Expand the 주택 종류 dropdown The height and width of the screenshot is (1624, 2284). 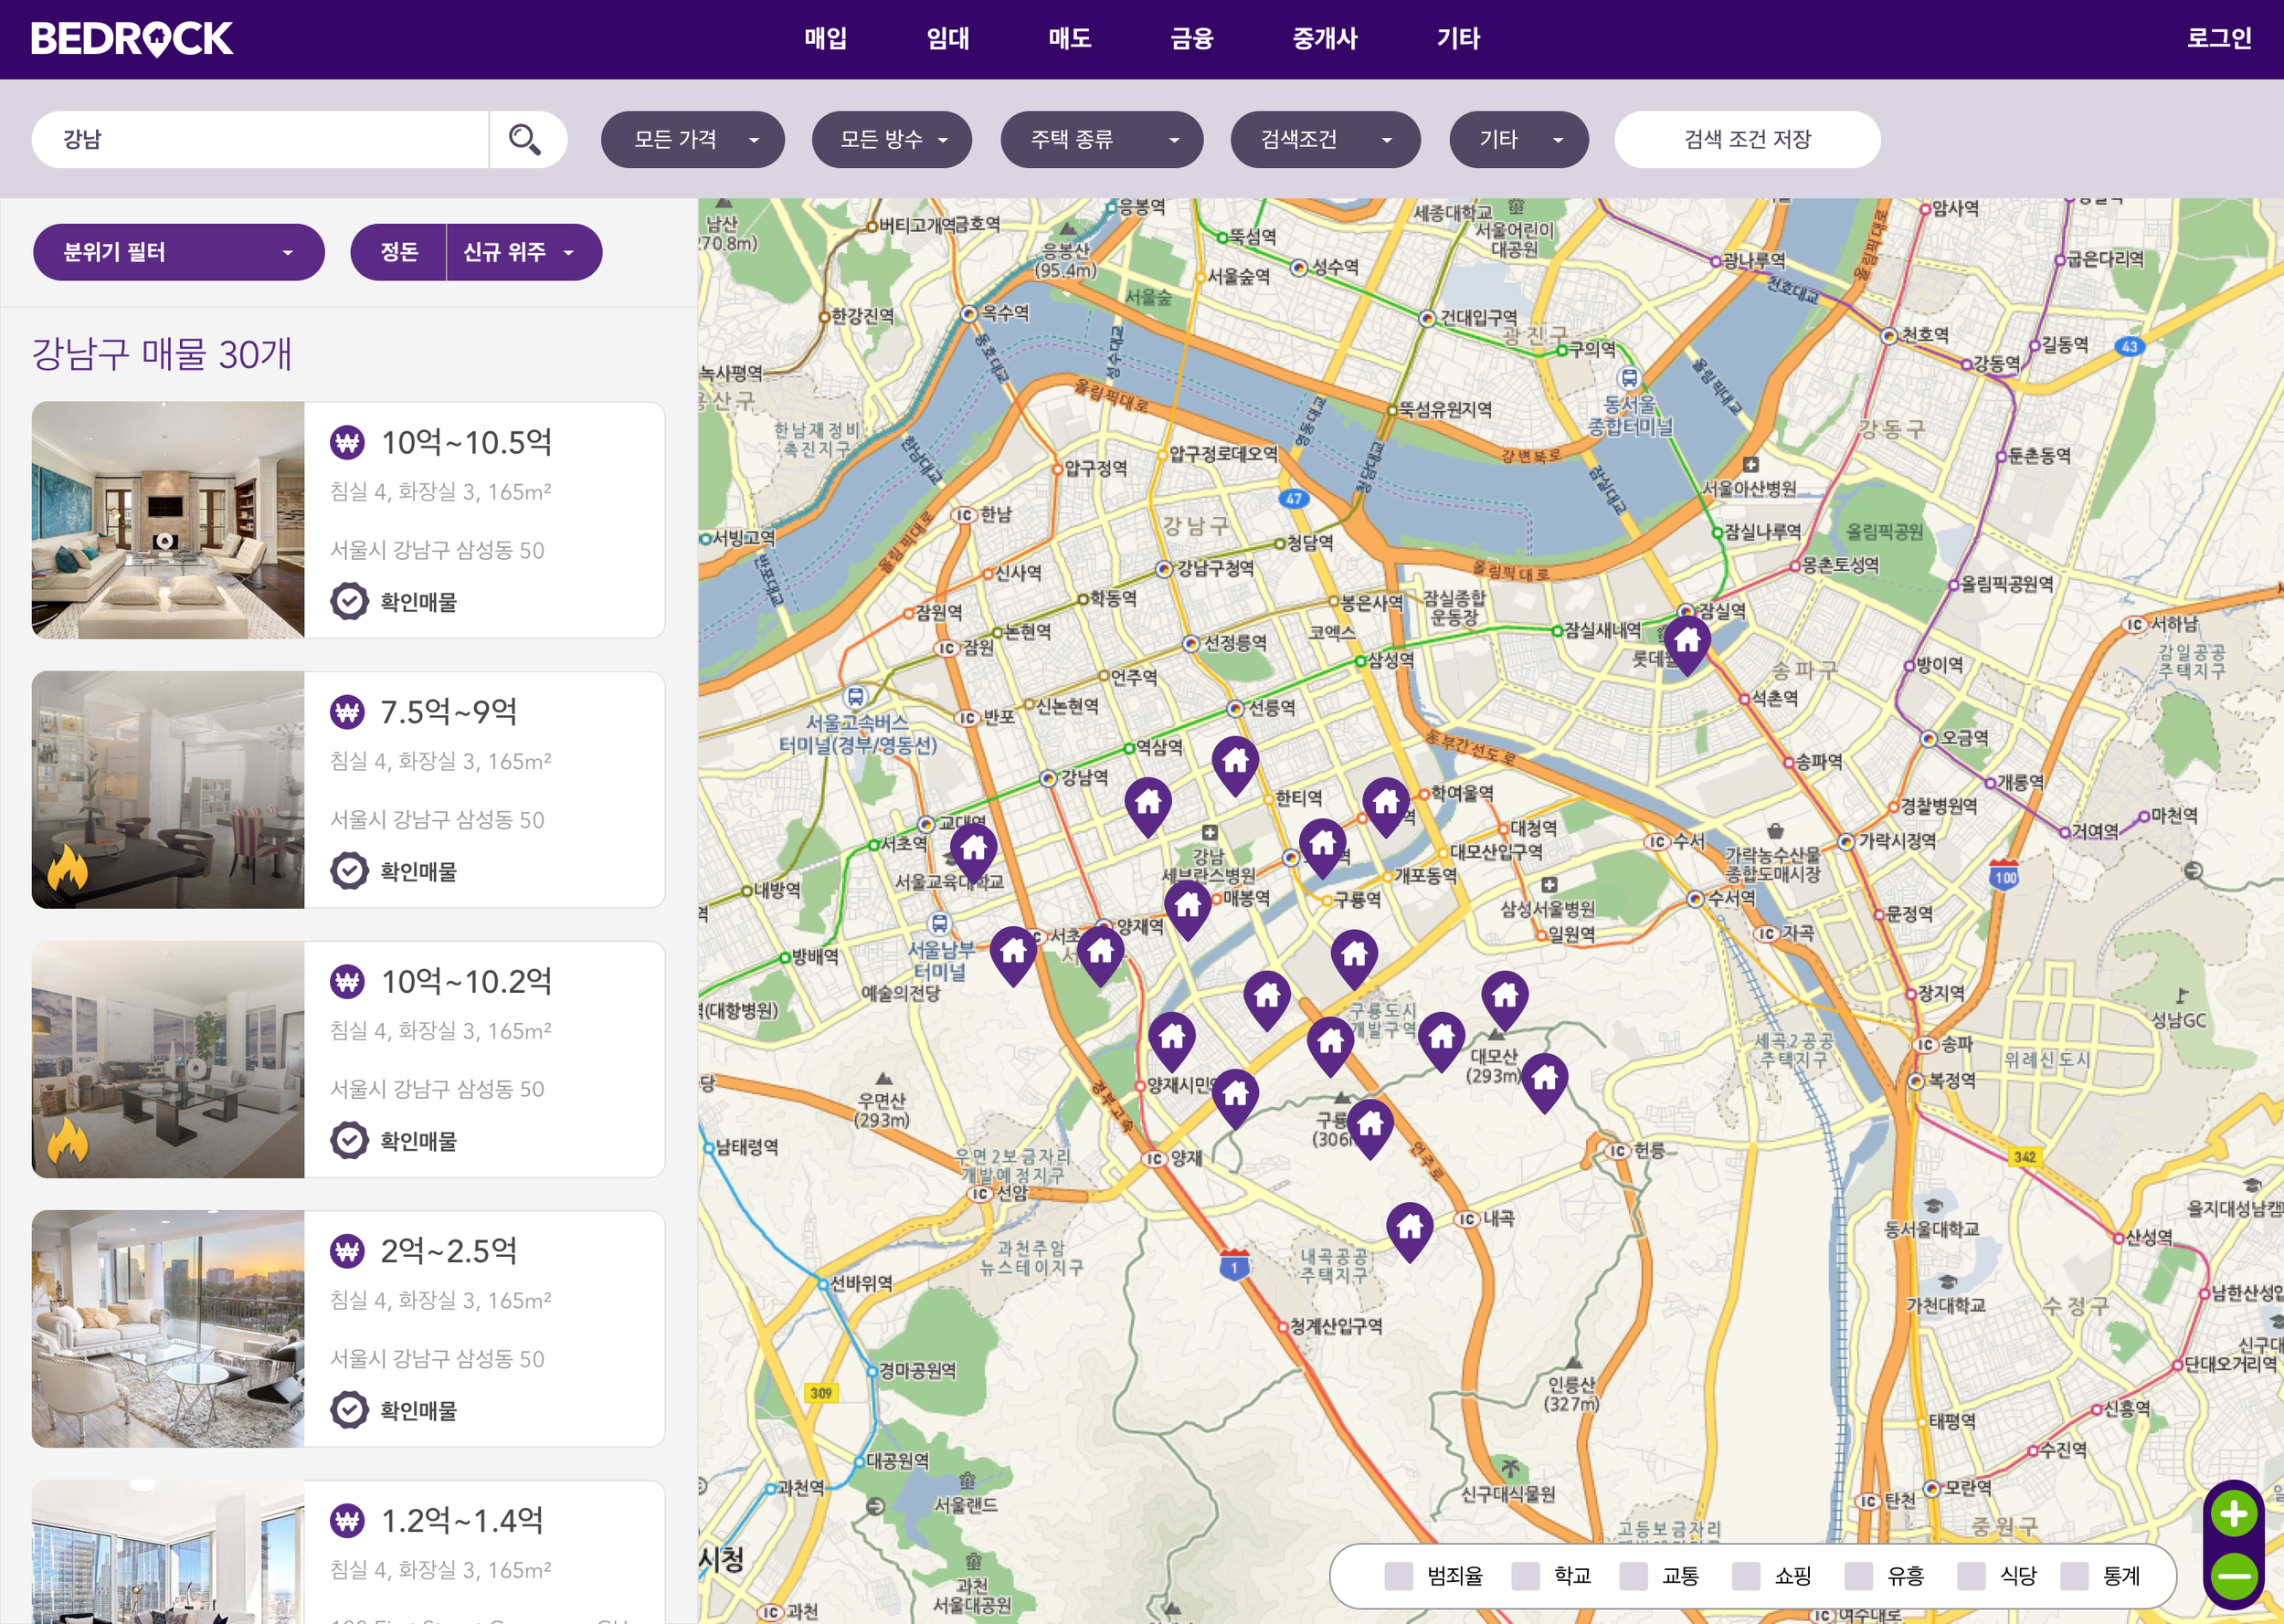1101,139
